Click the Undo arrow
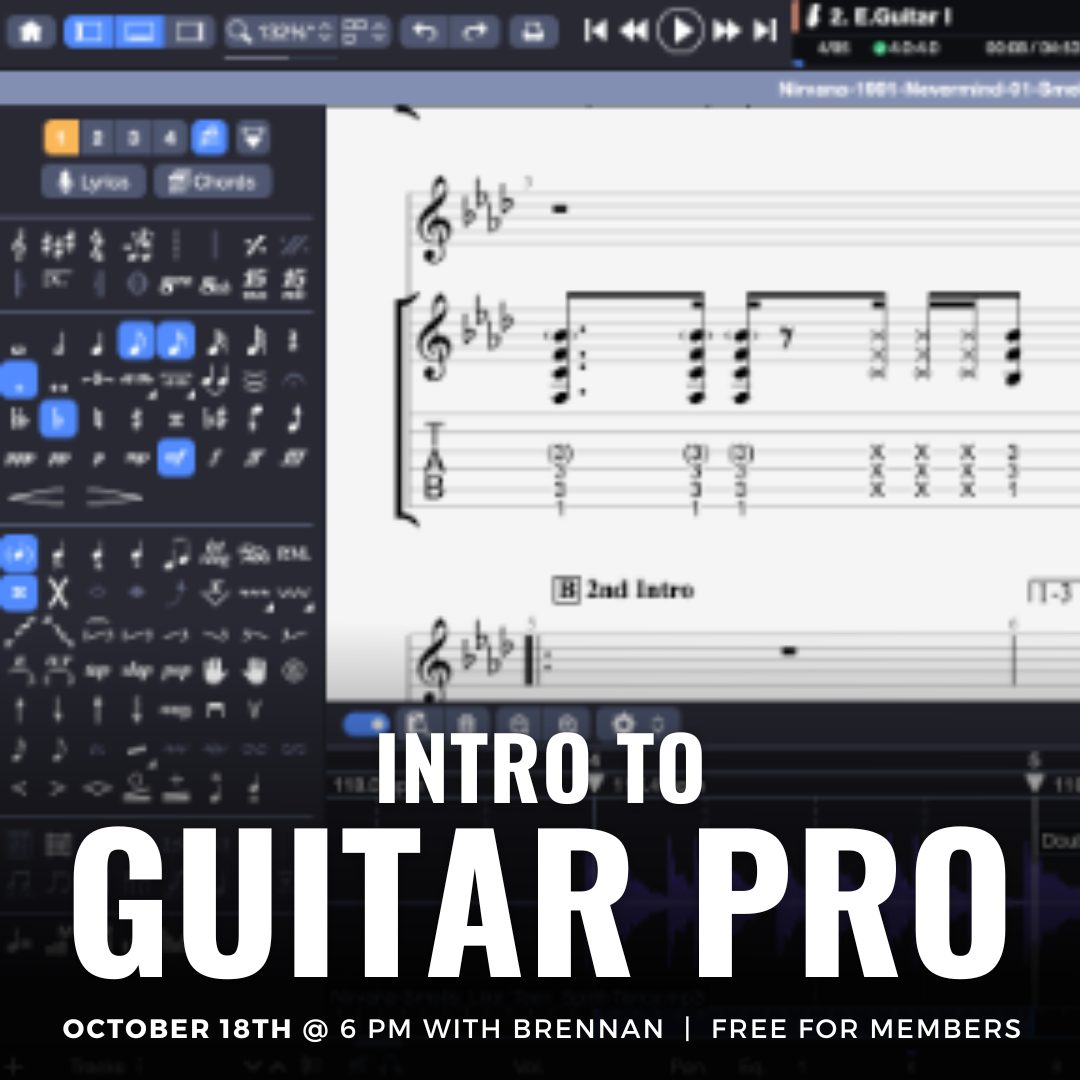This screenshot has height=1080, width=1080. (x=425, y=32)
